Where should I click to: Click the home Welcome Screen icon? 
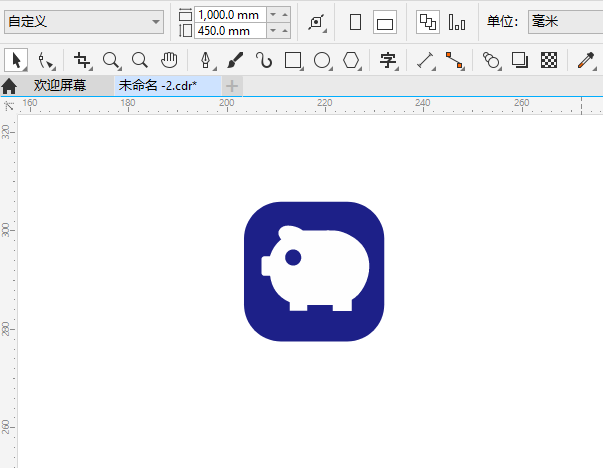pos(9,86)
